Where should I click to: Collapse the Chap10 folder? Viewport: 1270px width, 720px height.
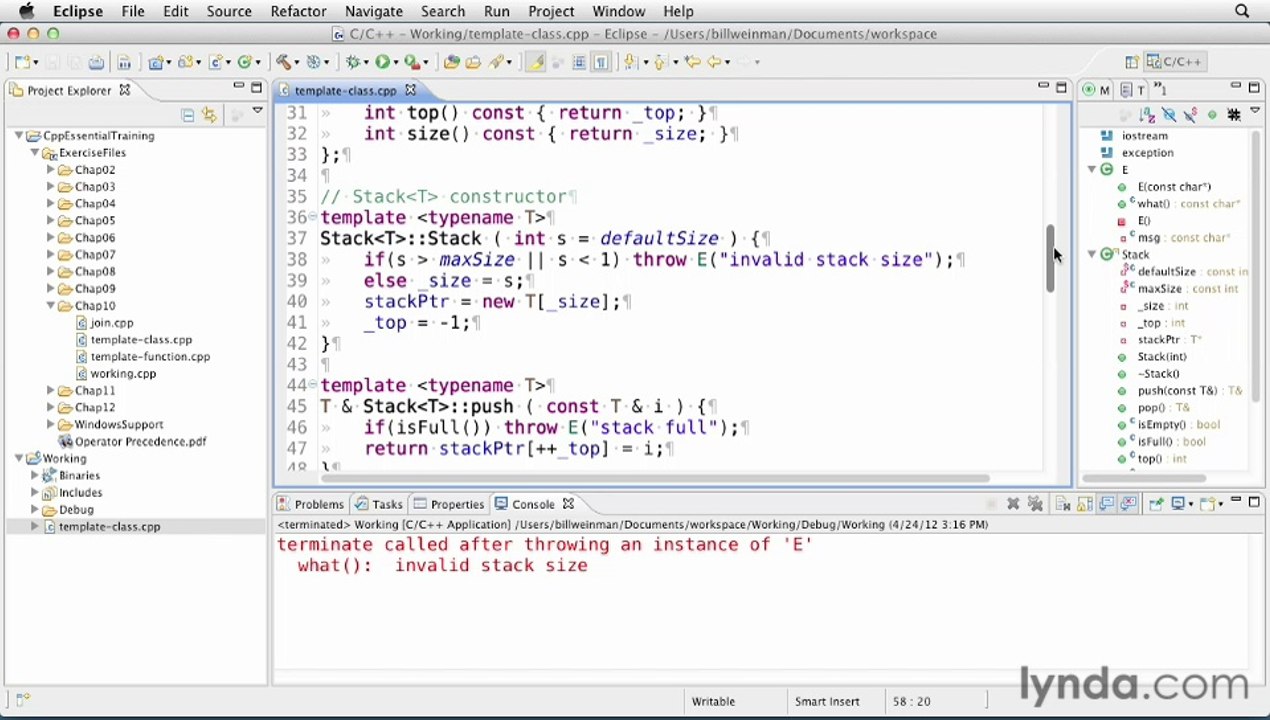(x=51, y=306)
